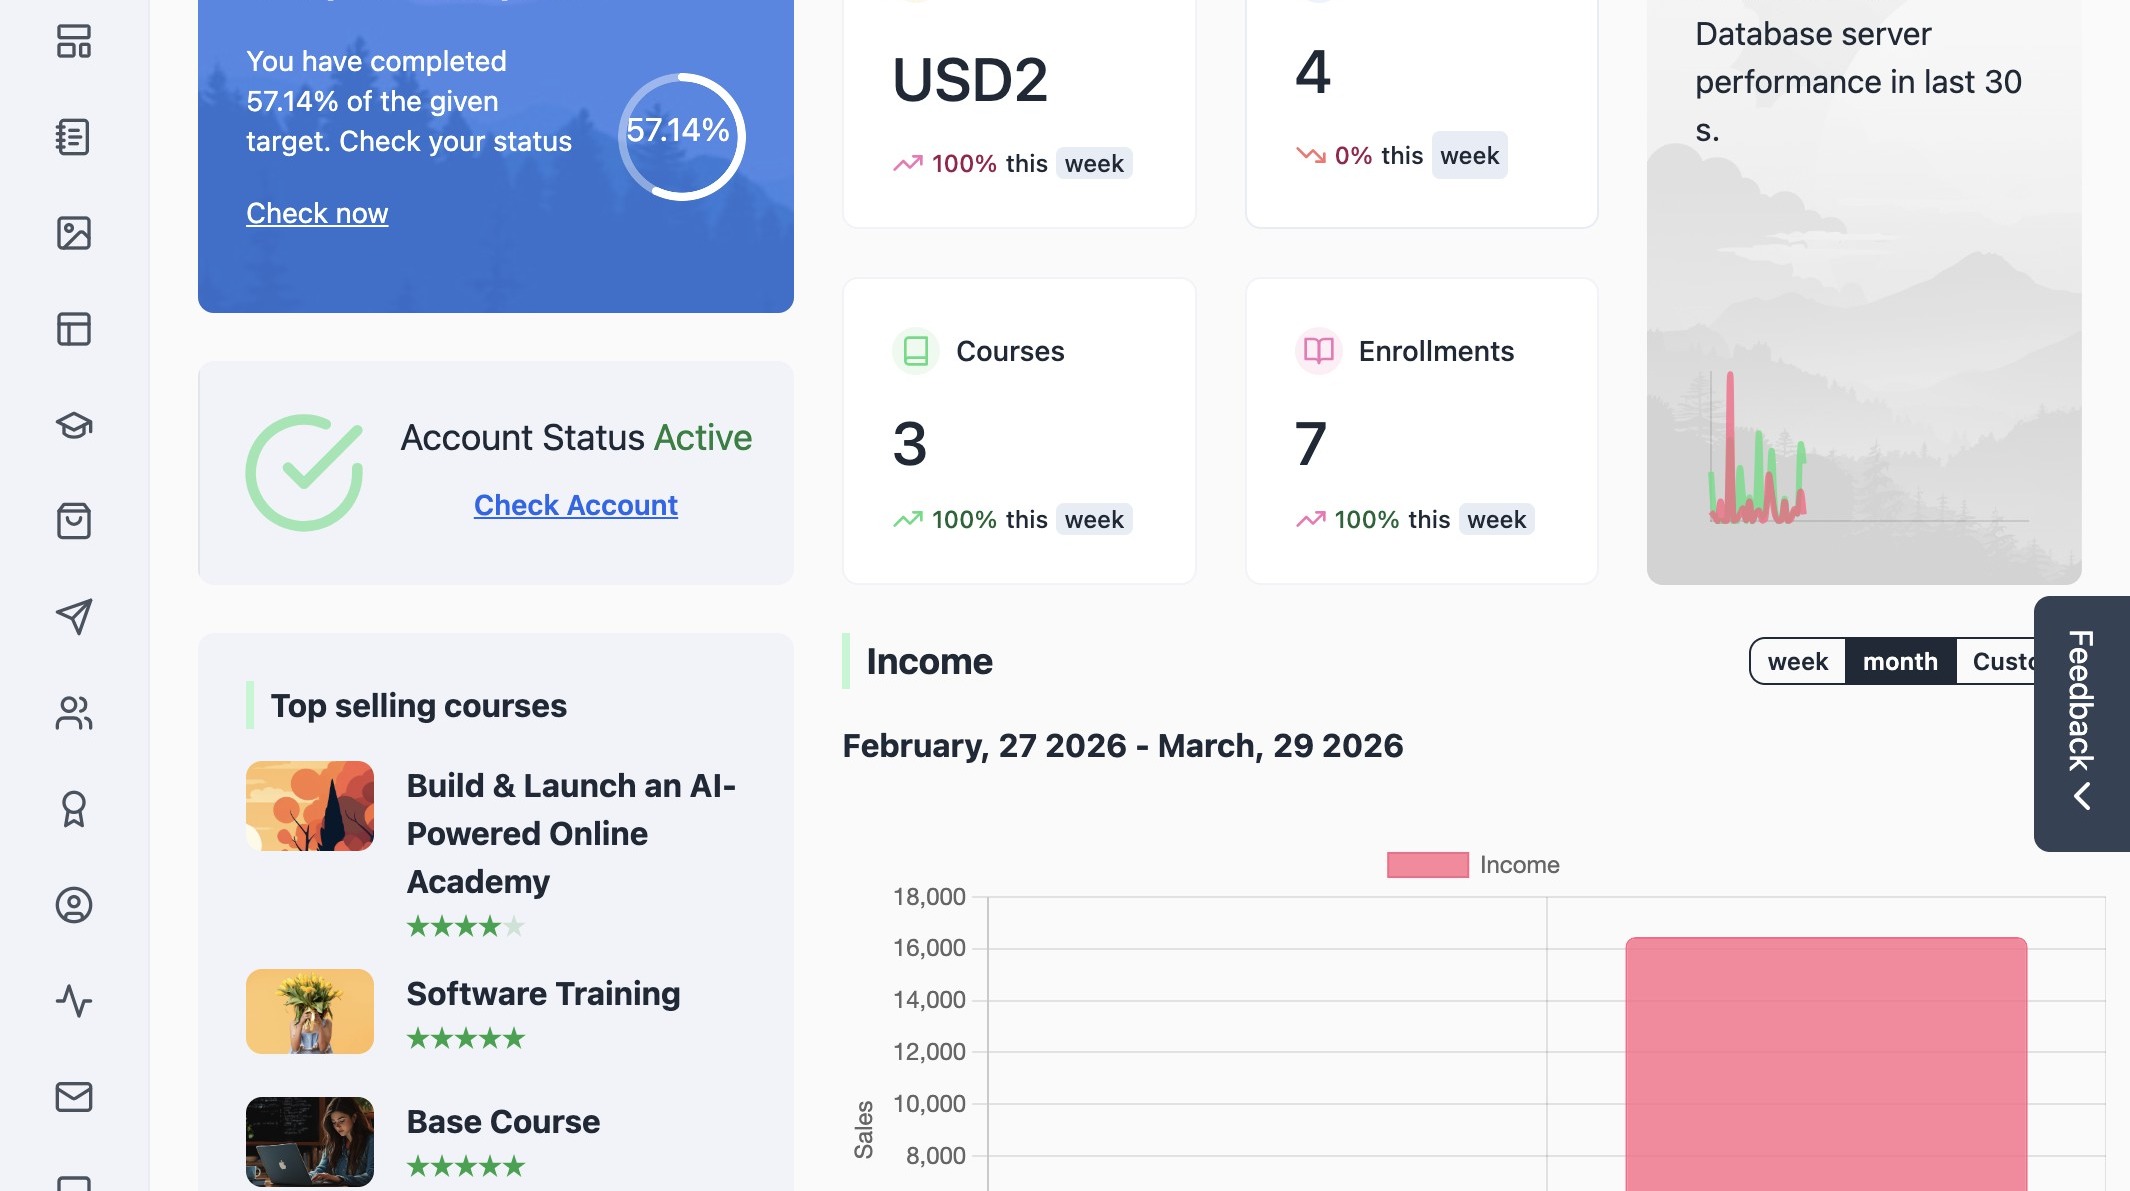Click the green checkmark account status icon
The image size is (2130, 1191).
click(x=304, y=472)
